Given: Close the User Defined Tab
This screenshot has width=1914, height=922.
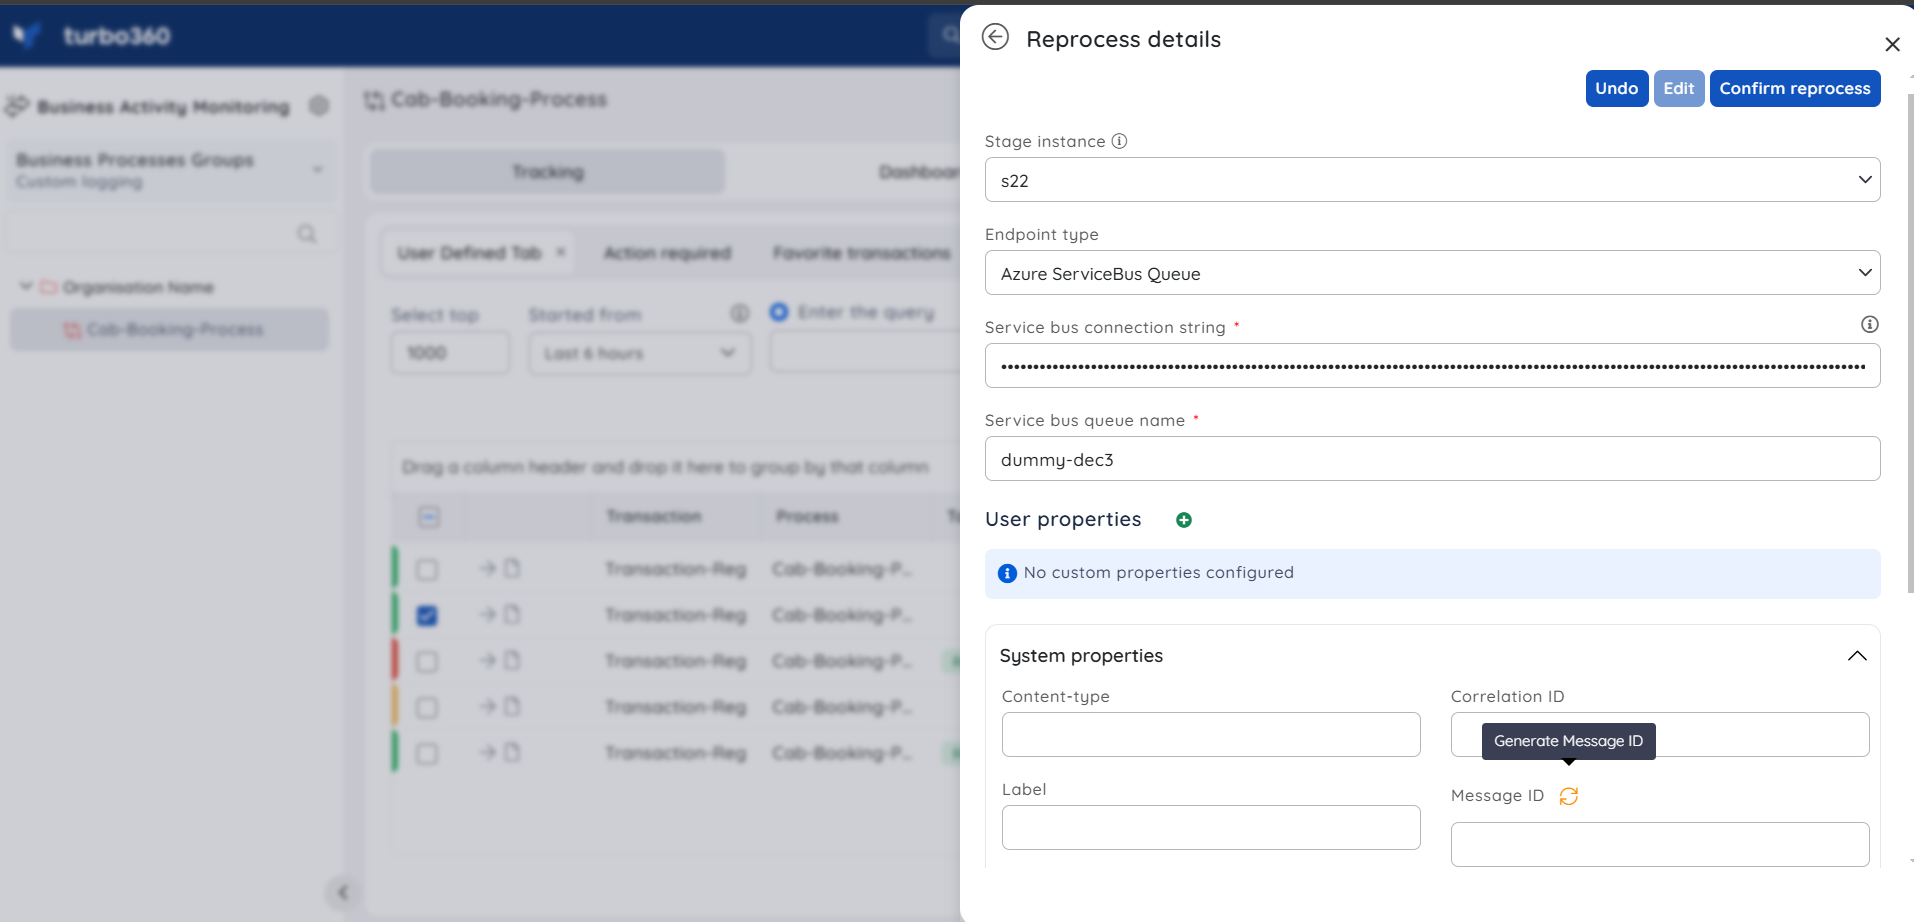Looking at the screenshot, I should coord(561,252).
